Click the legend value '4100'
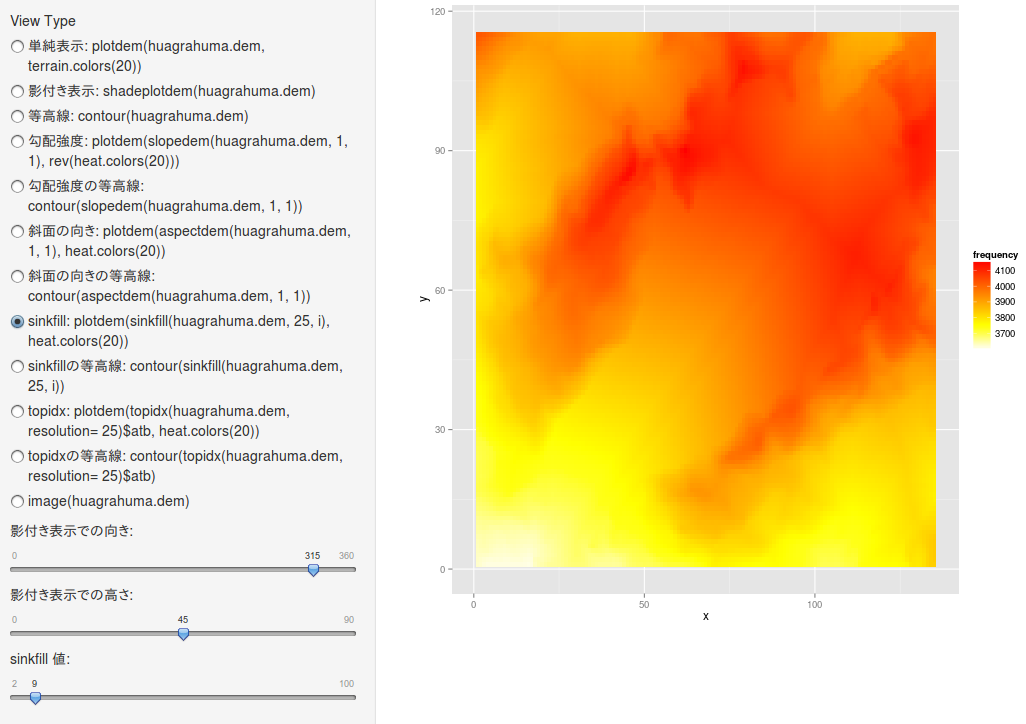This screenshot has height=724, width=1026. 1005,270
